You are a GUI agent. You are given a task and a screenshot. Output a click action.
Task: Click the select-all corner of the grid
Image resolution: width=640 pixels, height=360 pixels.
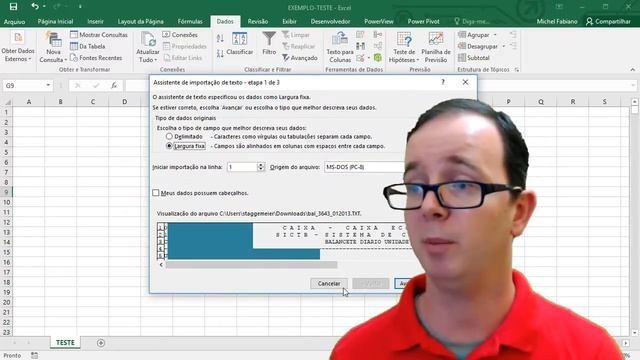point(7,102)
